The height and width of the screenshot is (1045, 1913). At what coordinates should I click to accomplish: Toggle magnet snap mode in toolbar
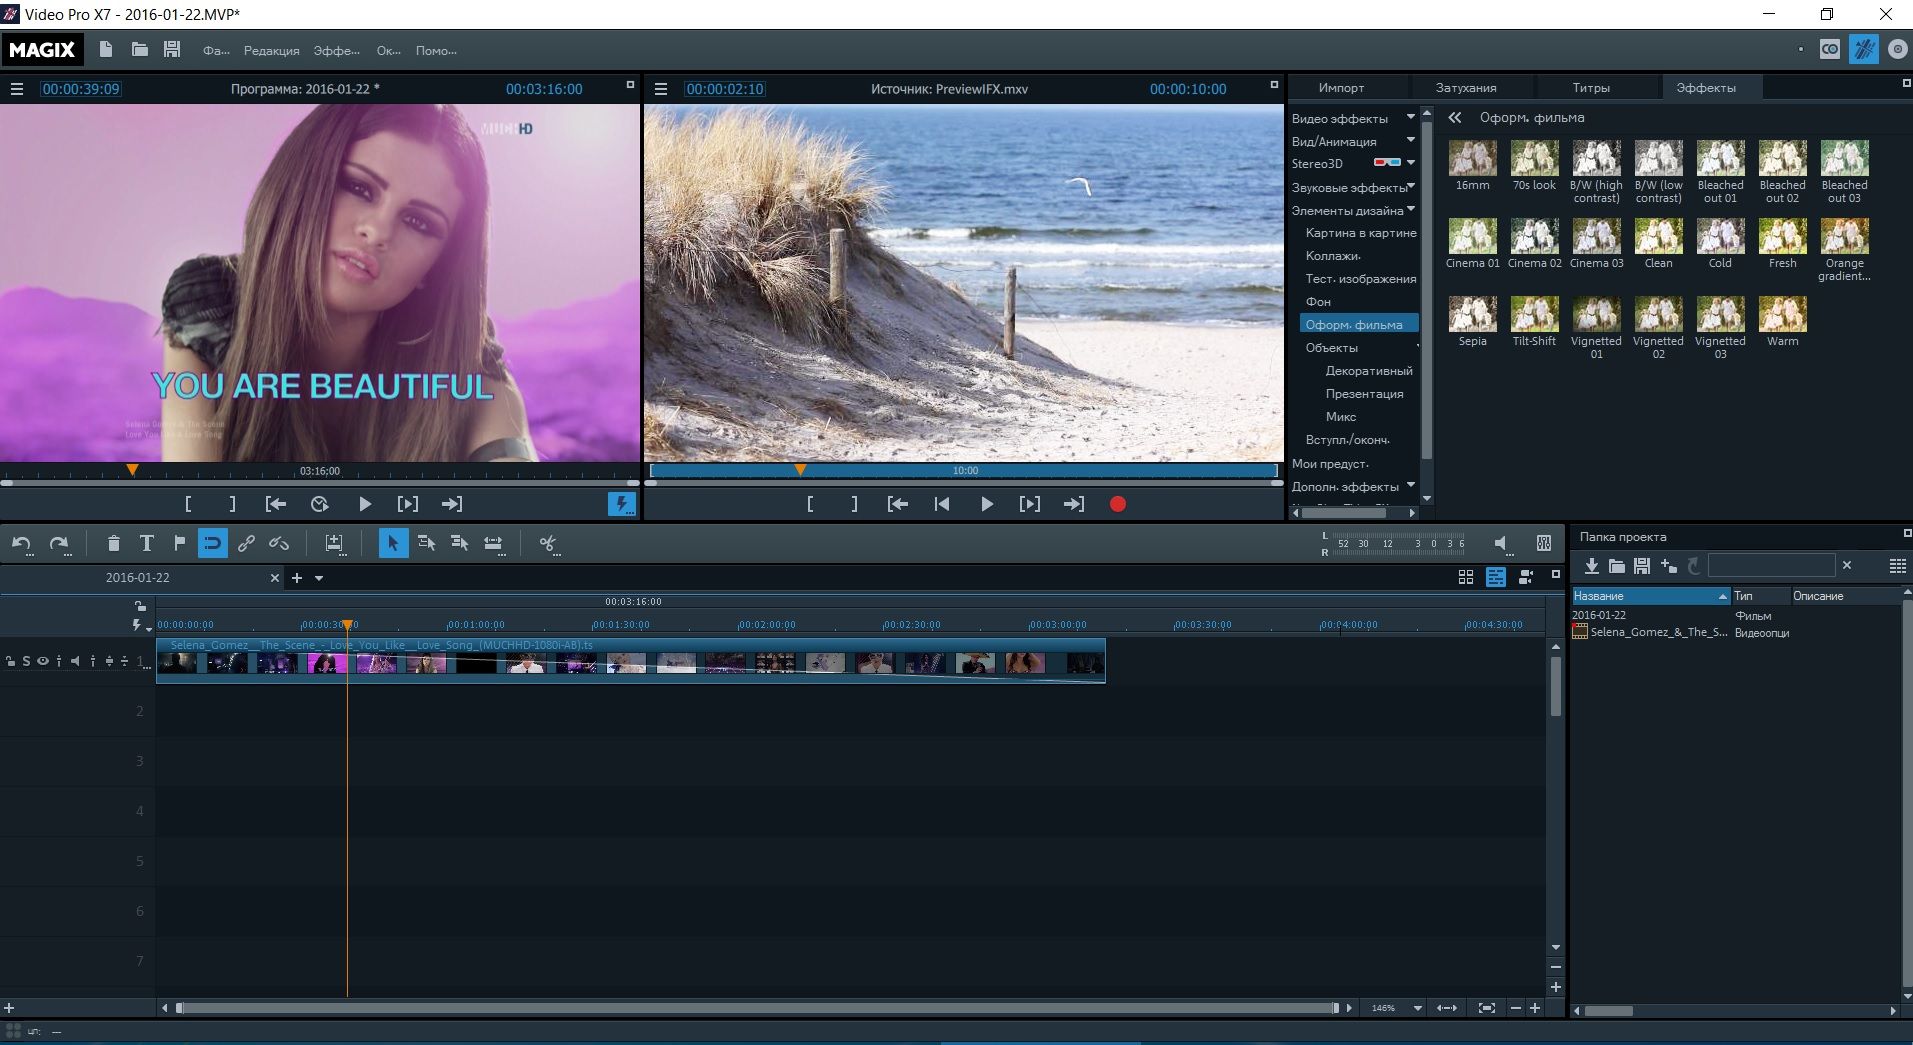click(212, 543)
